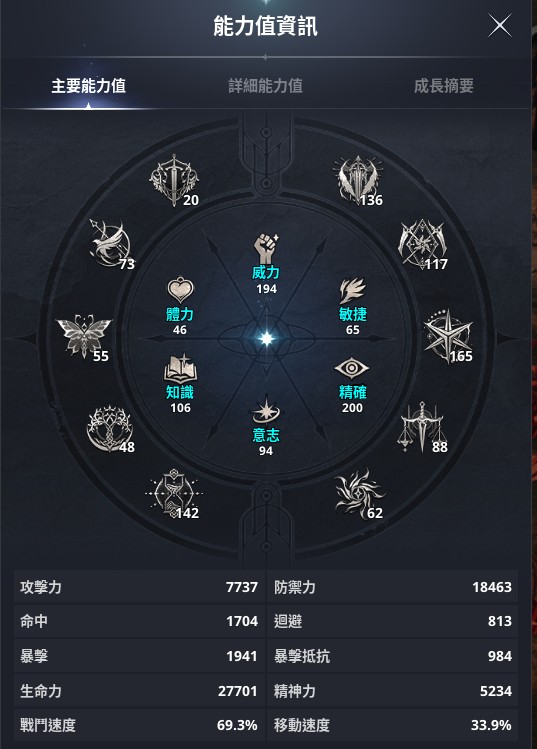Select the 主要能力值 tab

(x=89, y=86)
